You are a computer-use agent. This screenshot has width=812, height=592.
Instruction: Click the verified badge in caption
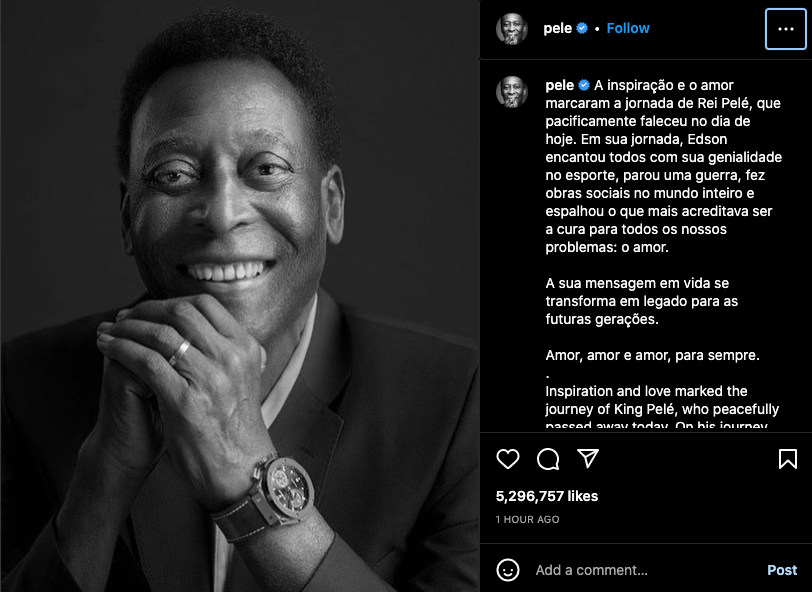[584, 85]
